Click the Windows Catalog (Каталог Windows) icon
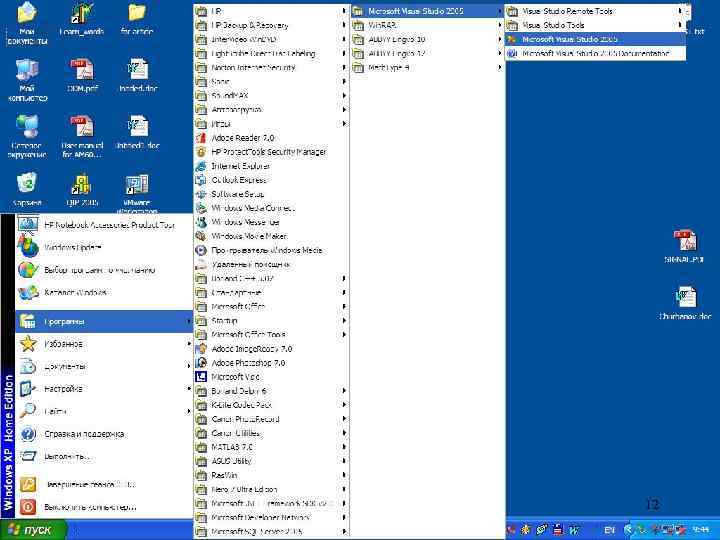 pyautogui.click(x=28, y=292)
